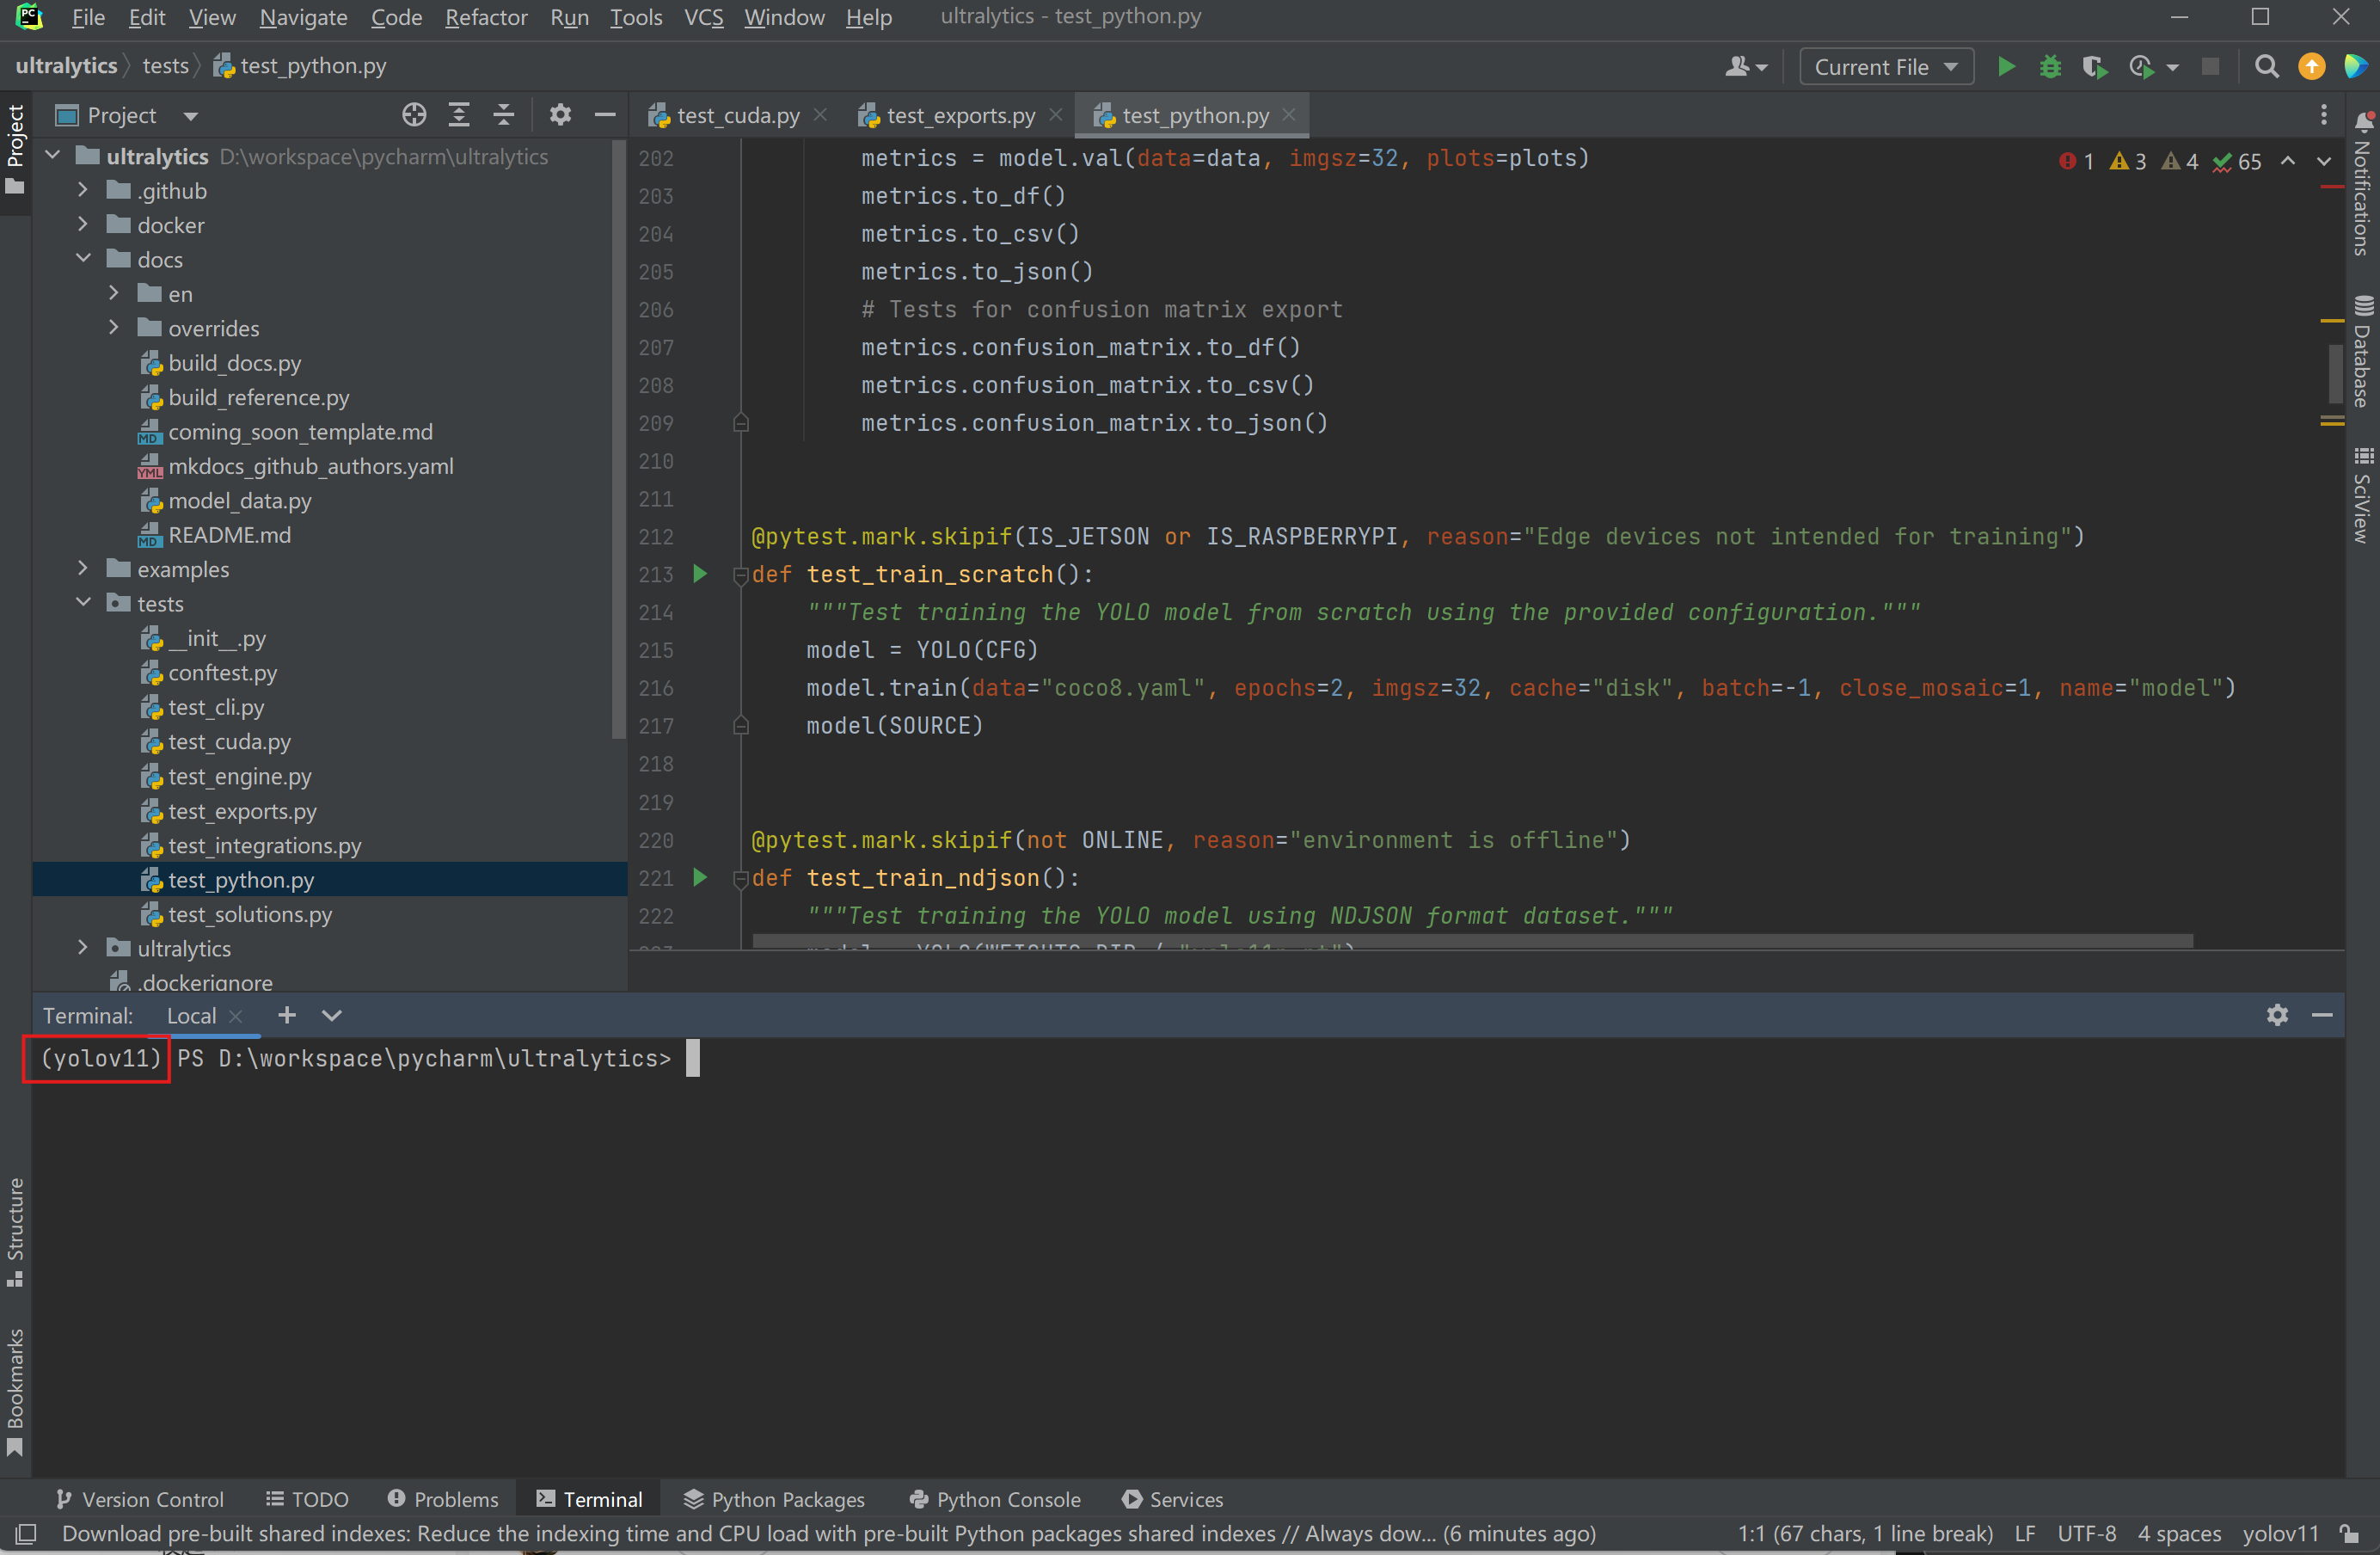
Task: Open Services tool window
Action: [1173, 1499]
